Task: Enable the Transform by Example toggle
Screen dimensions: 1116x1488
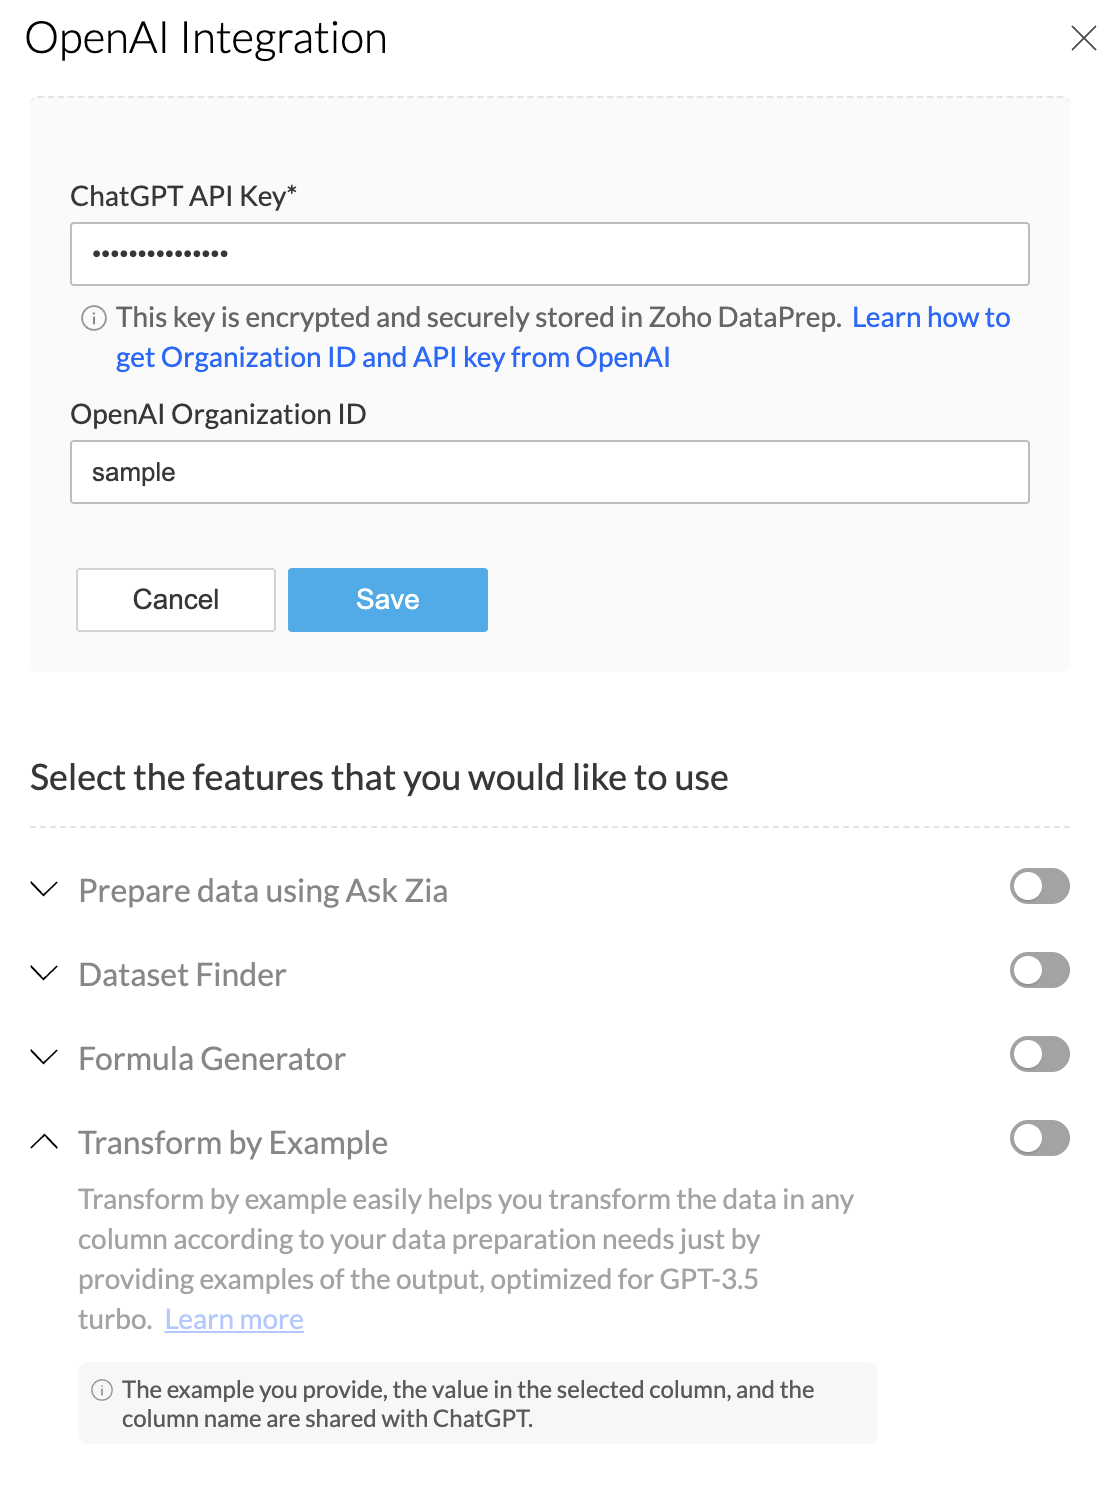Action: [1039, 1138]
